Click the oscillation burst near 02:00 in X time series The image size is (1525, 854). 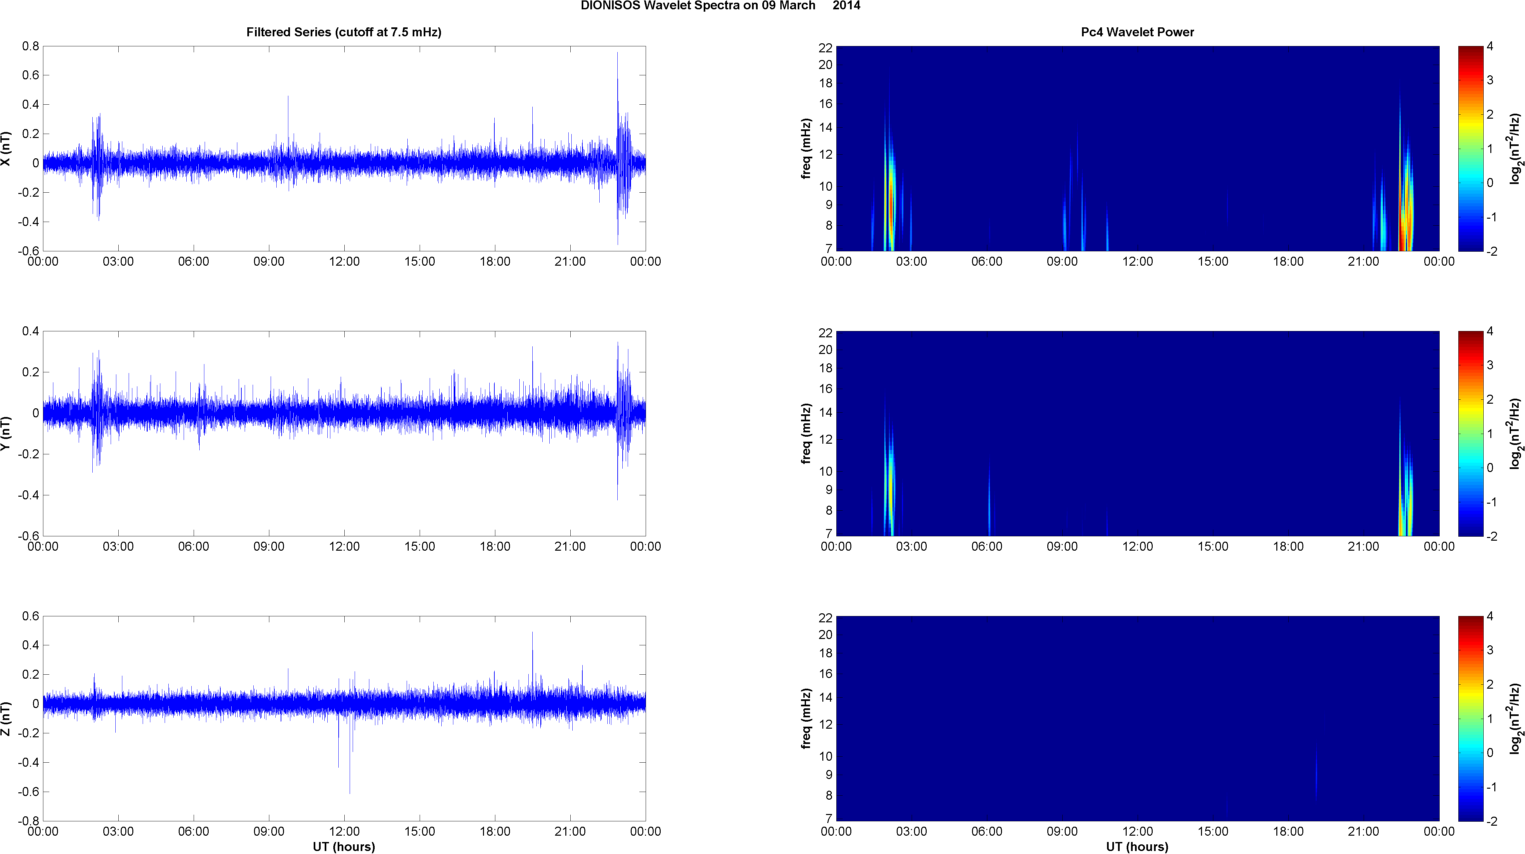click(97, 165)
